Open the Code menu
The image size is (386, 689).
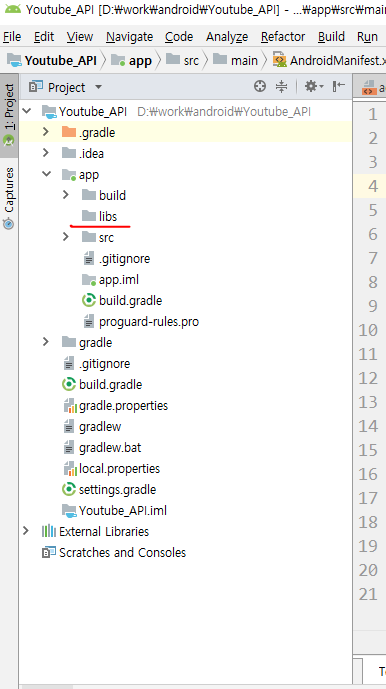pos(179,36)
